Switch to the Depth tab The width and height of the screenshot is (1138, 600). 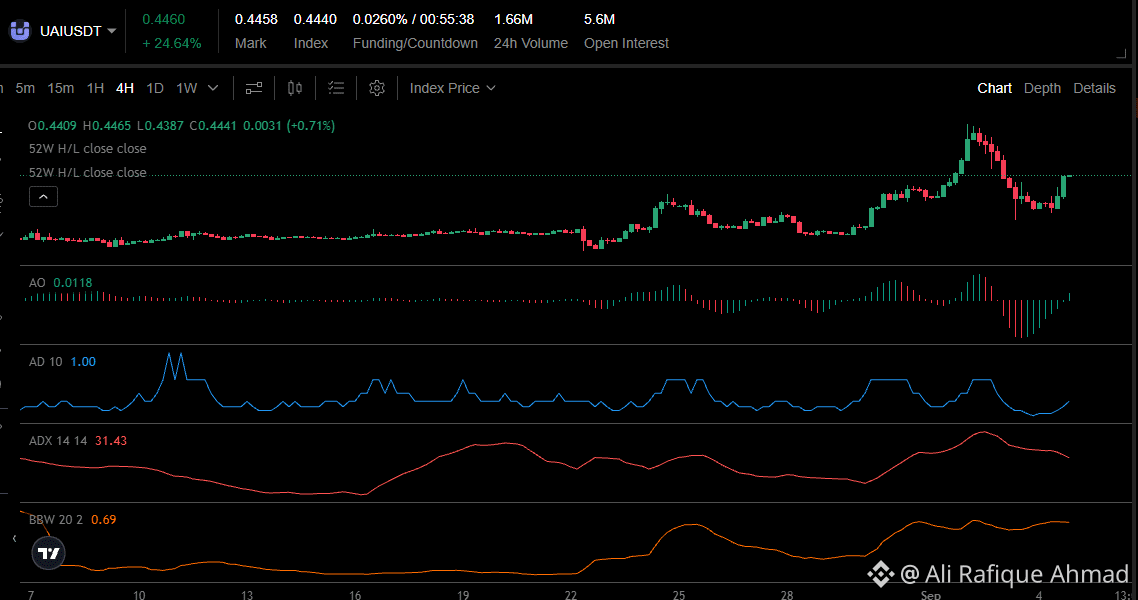click(1042, 88)
